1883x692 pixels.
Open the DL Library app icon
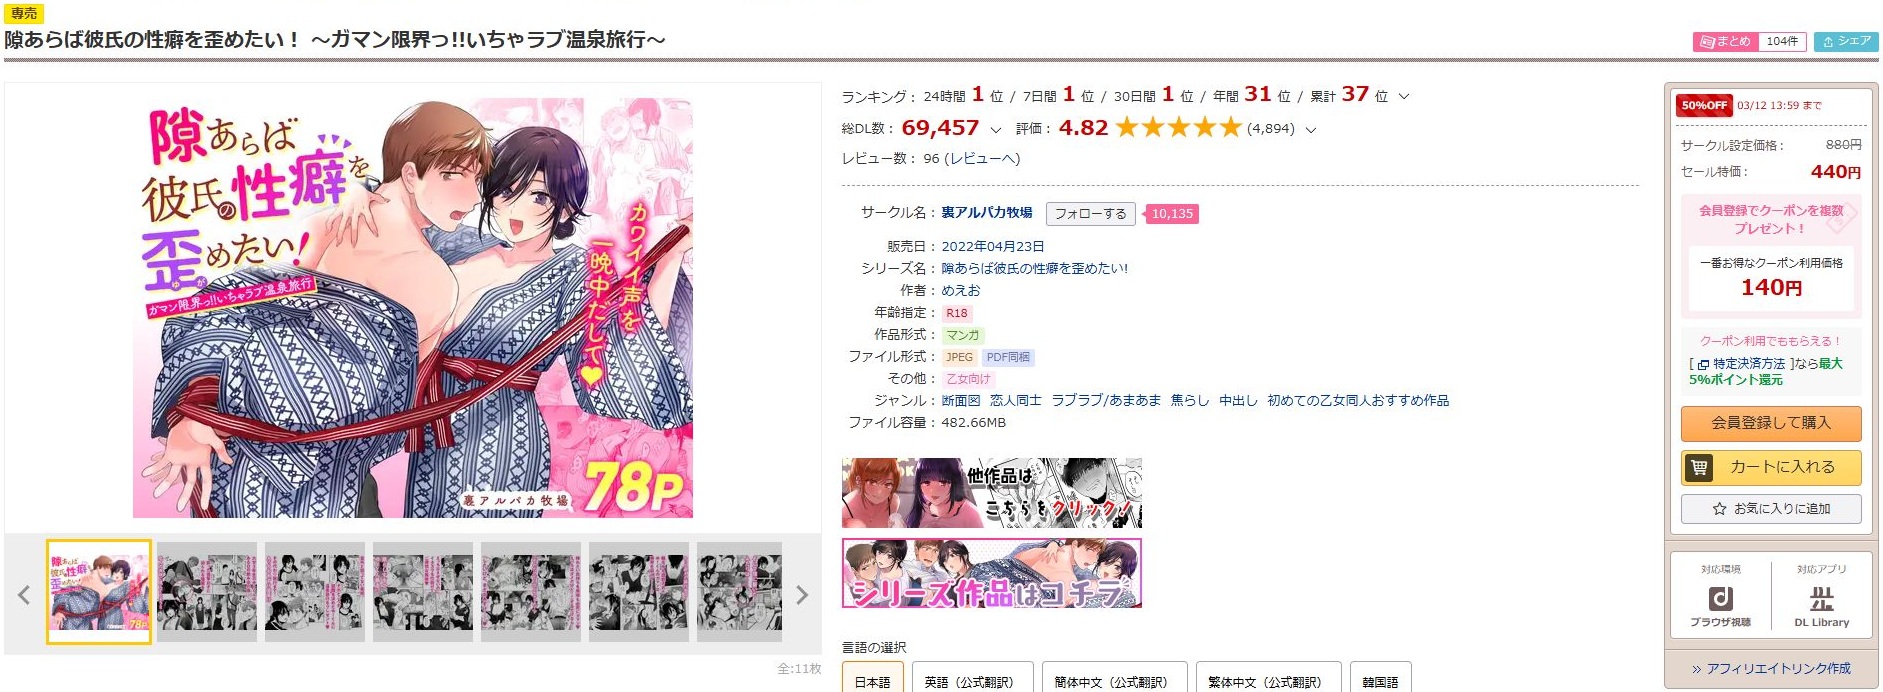pos(1821,598)
